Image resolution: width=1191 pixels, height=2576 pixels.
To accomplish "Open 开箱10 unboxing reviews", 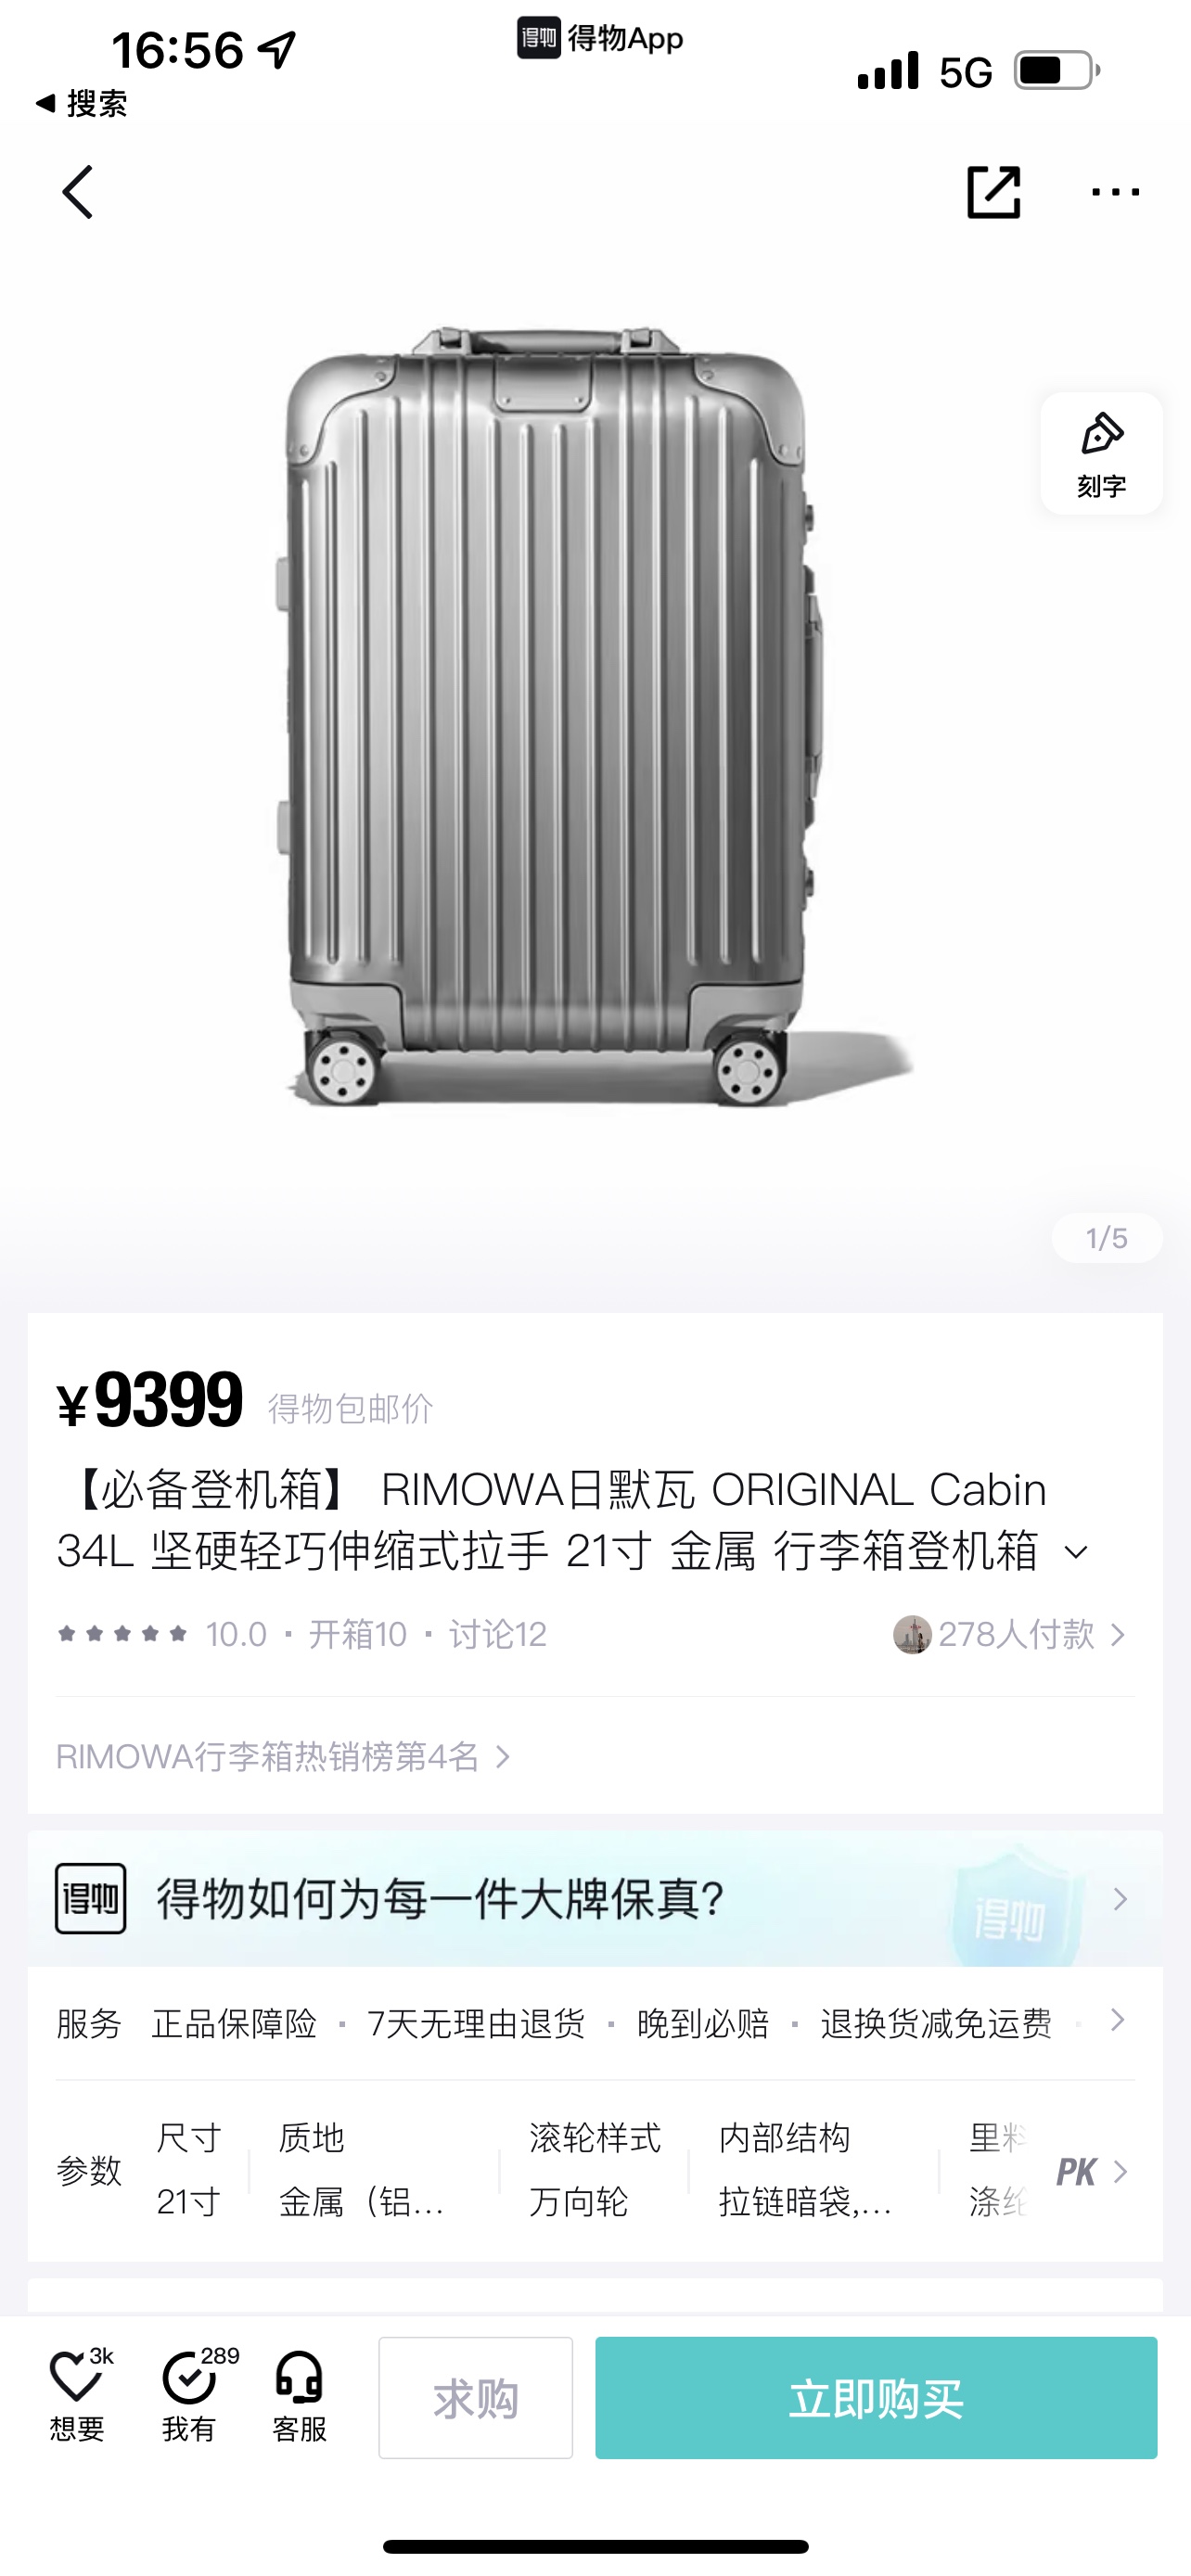I will [357, 1634].
